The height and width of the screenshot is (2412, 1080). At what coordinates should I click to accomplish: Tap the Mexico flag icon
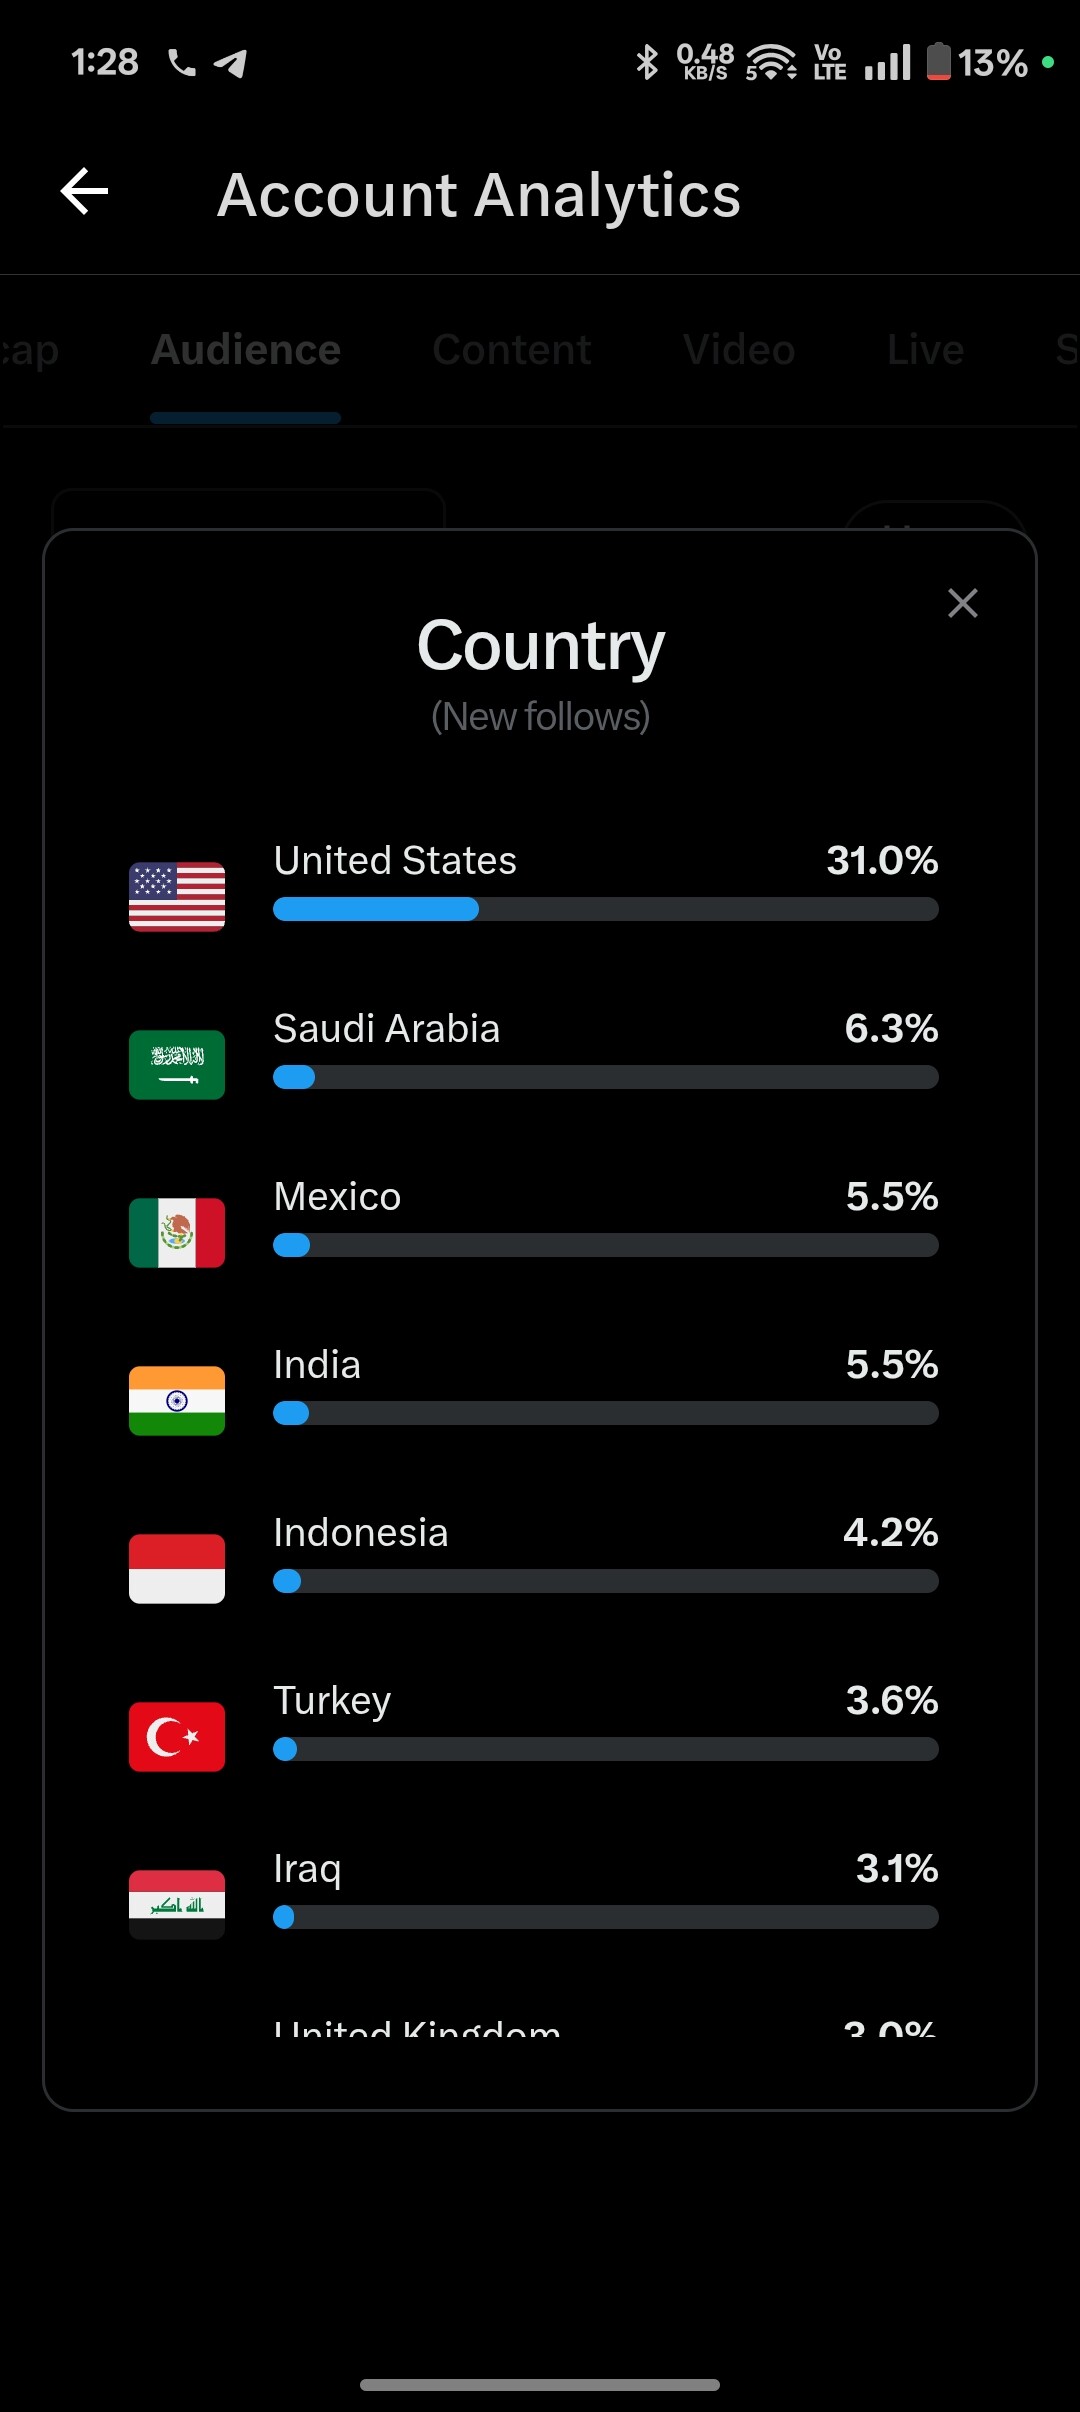(x=177, y=1233)
